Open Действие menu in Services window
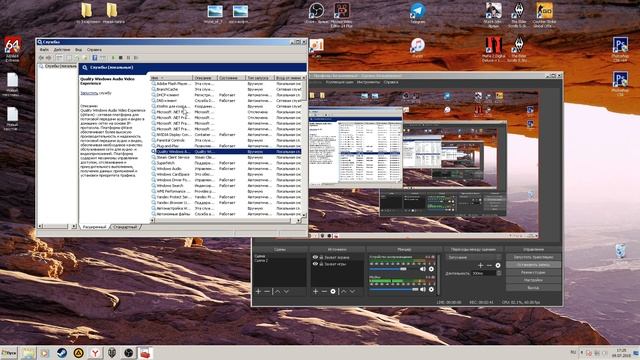 [x=62, y=50]
